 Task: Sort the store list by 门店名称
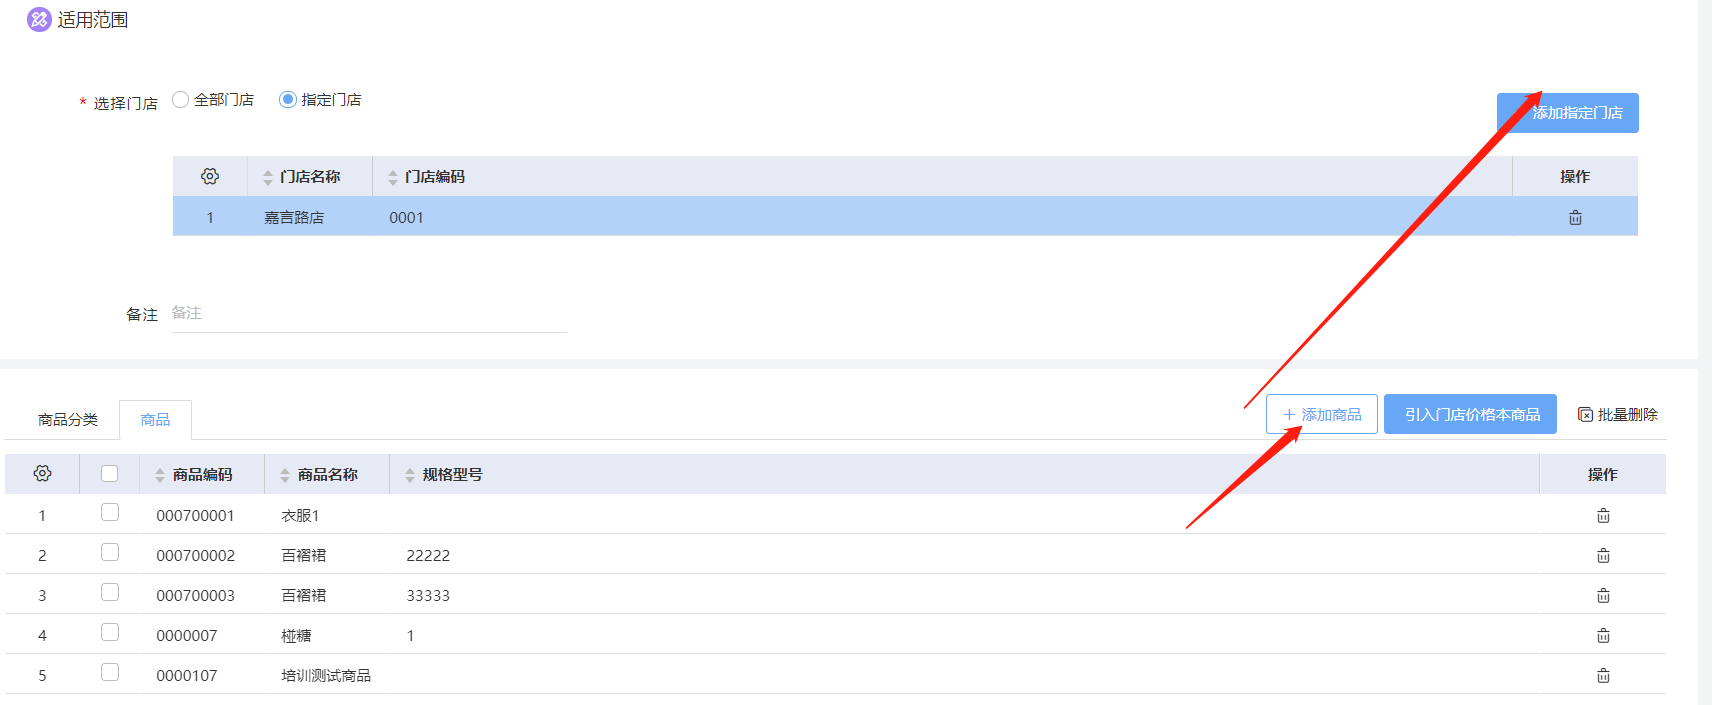pyautogui.click(x=268, y=177)
